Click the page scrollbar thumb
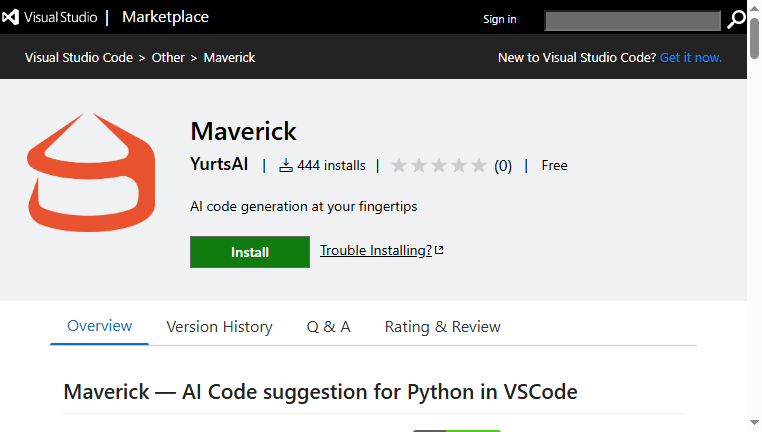The height and width of the screenshot is (432, 762). (754, 38)
